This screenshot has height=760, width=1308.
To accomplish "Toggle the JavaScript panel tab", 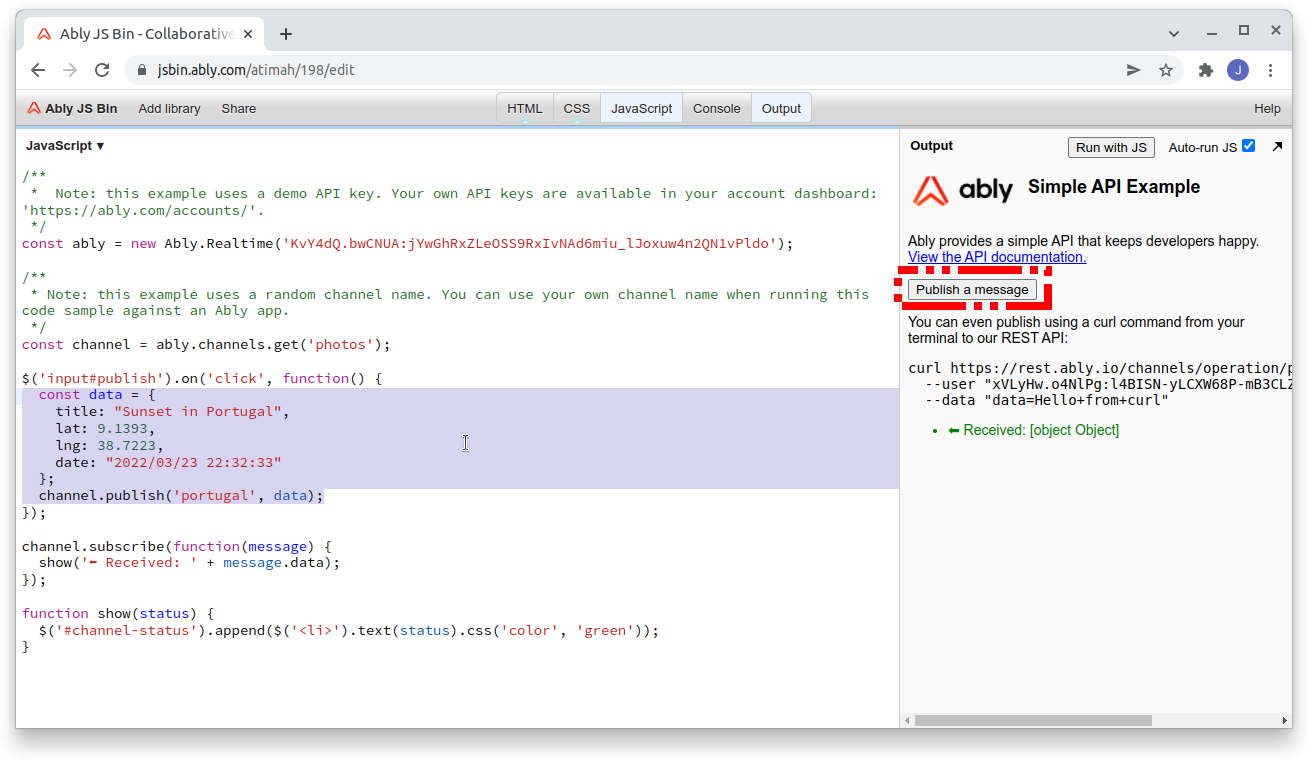I will [x=642, y=109].
